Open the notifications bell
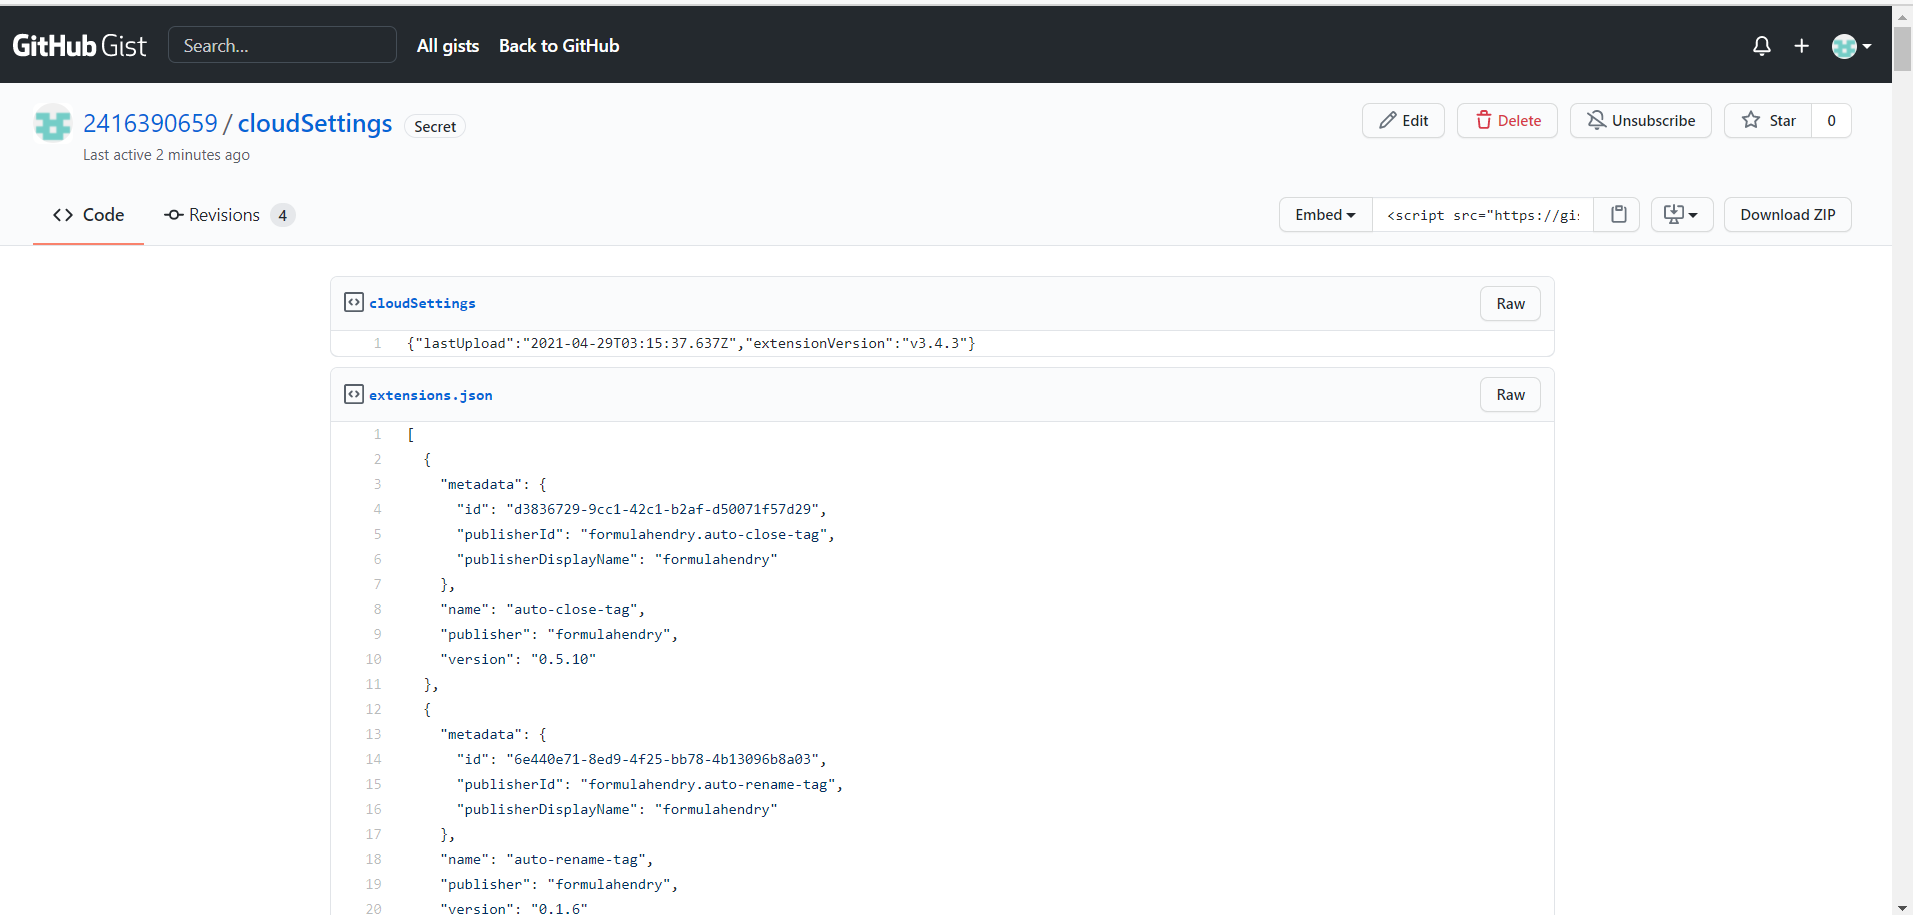This screenshot has width=1913, height=915. coord(1762,46)
